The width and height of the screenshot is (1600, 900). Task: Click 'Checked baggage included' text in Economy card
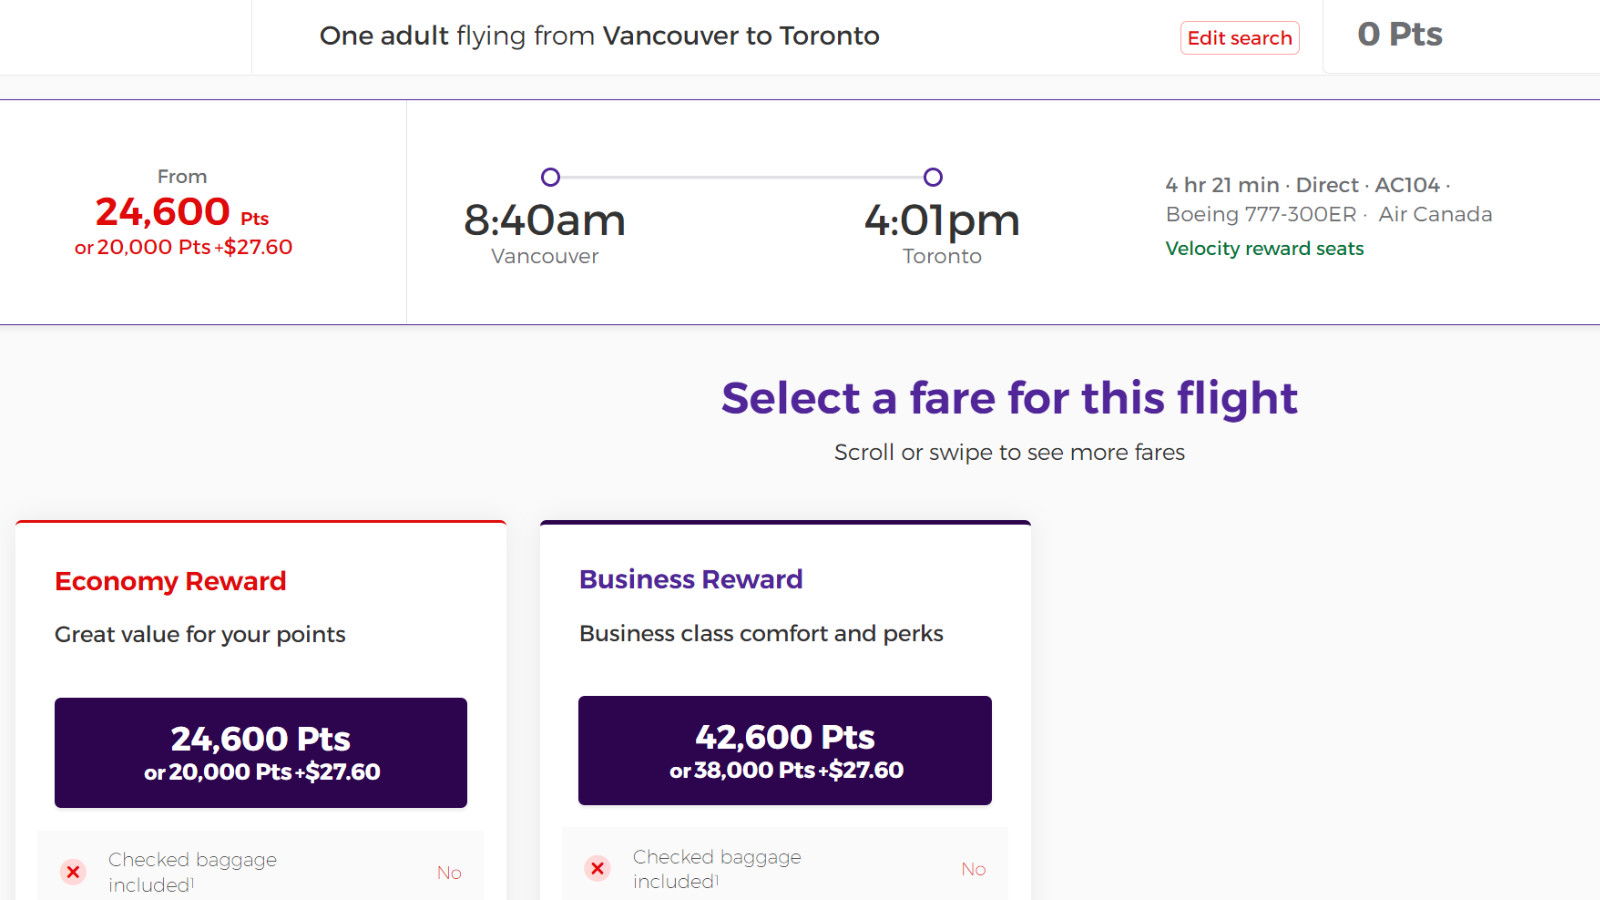click(192, 872)
